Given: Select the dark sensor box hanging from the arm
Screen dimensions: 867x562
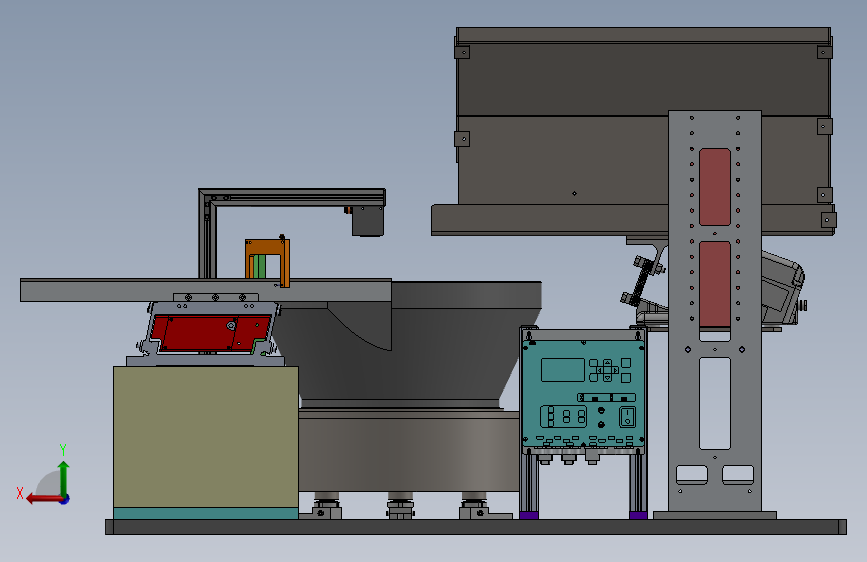Looking at the screenshot, I should coord(368,221).
